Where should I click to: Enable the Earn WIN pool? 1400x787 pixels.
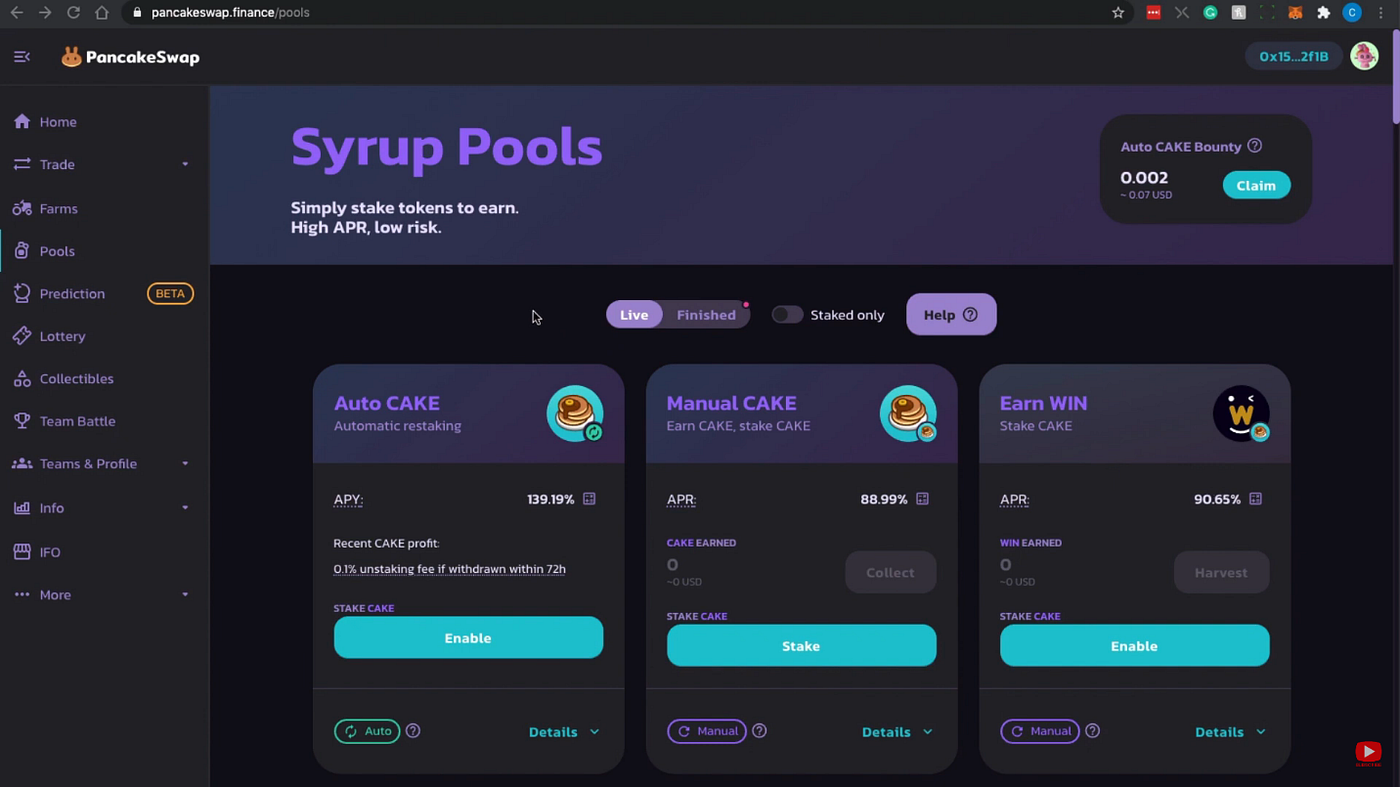(1134, 646)
